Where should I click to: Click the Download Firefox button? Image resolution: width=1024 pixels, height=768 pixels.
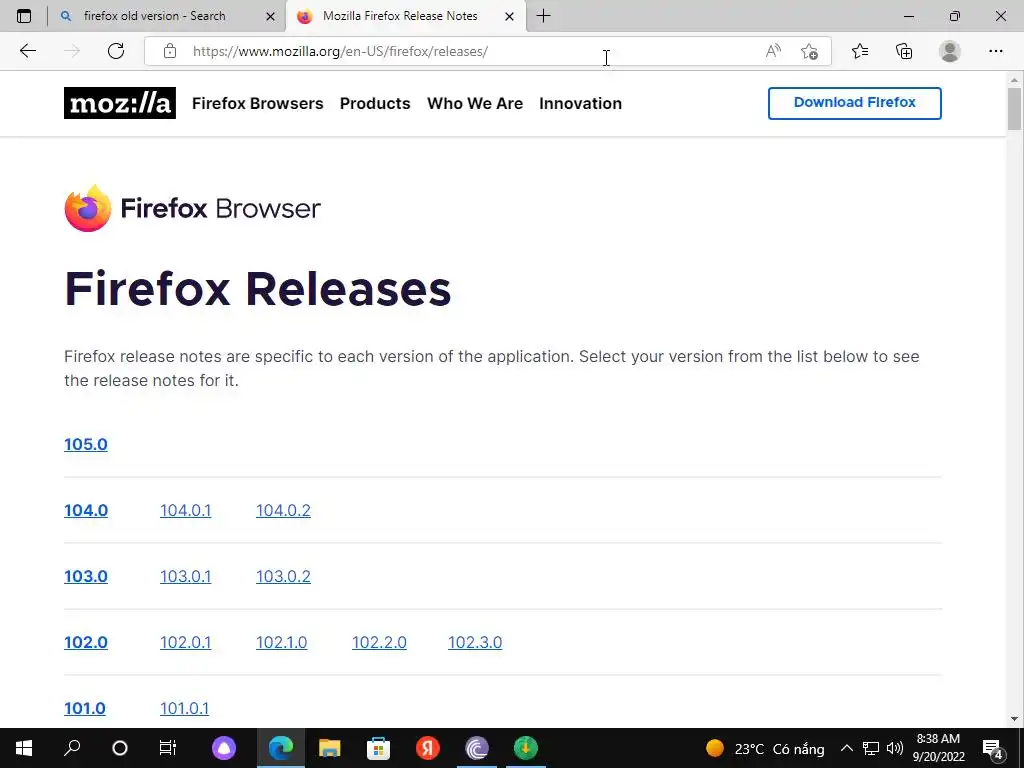[x=855, y=103]
